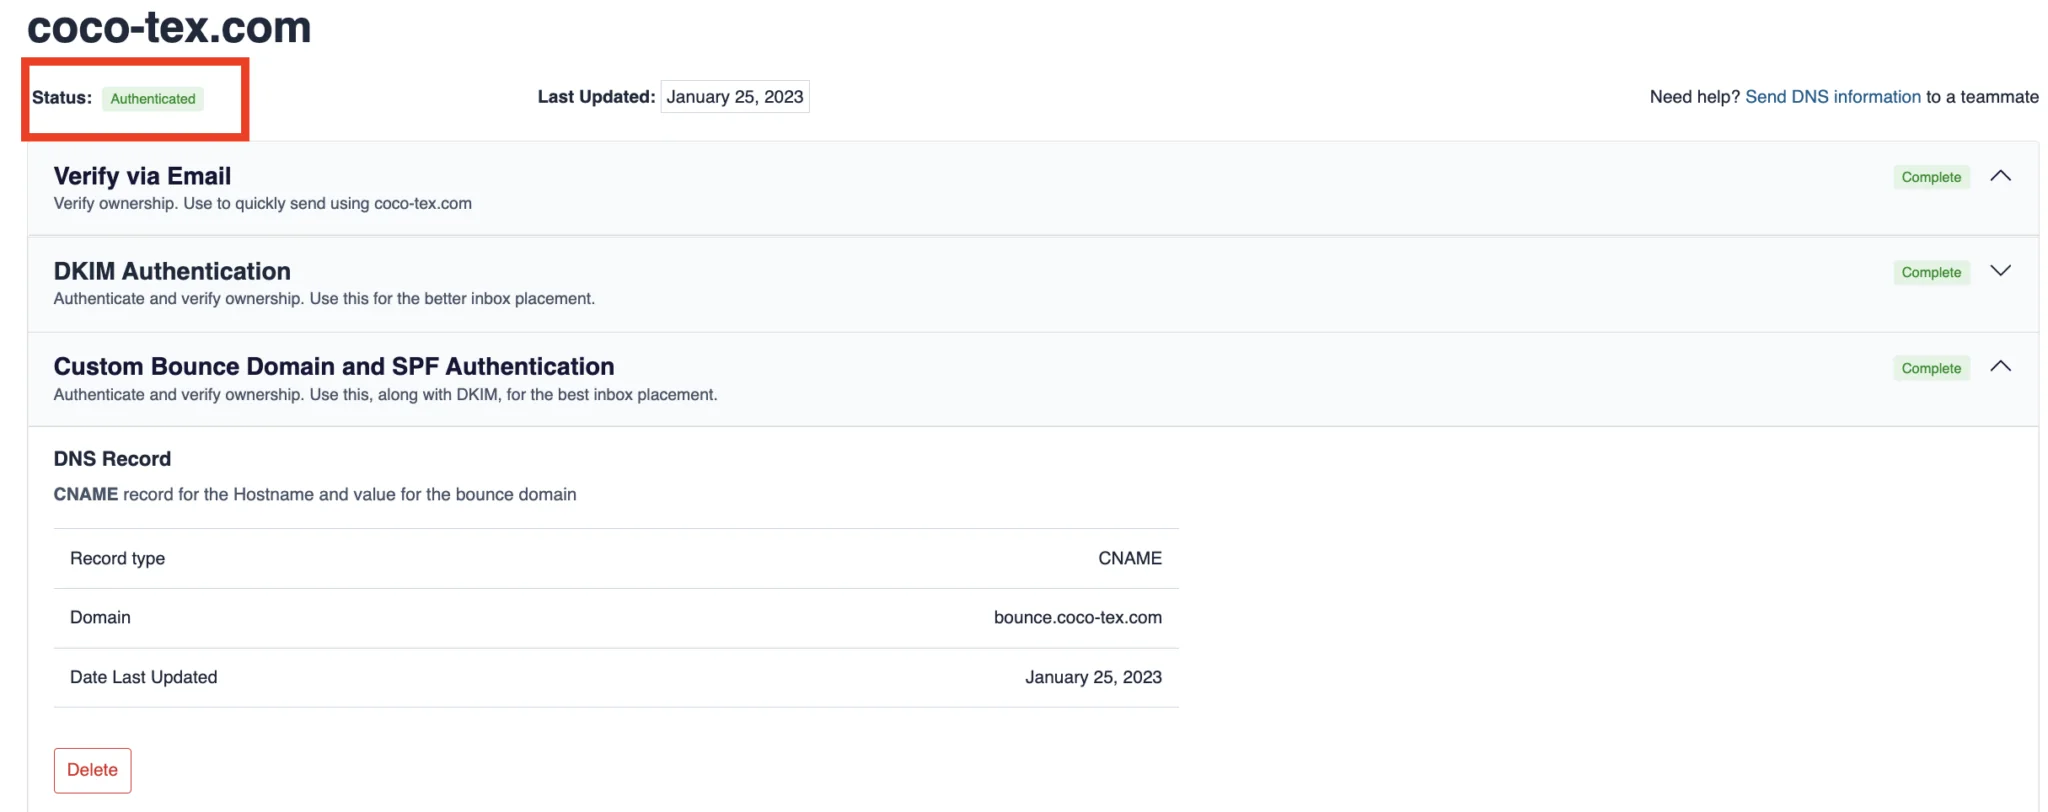Select the bounce.coco-tex.com domain value

point(1078,617)
